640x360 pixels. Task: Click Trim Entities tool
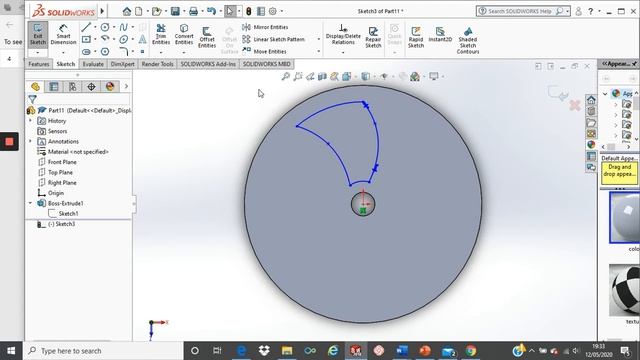(161, 34)
